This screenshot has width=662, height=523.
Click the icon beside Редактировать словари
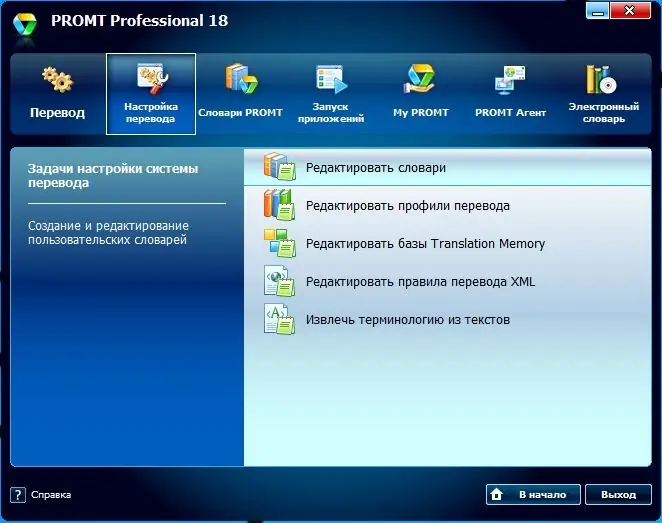tap(279, 167)
